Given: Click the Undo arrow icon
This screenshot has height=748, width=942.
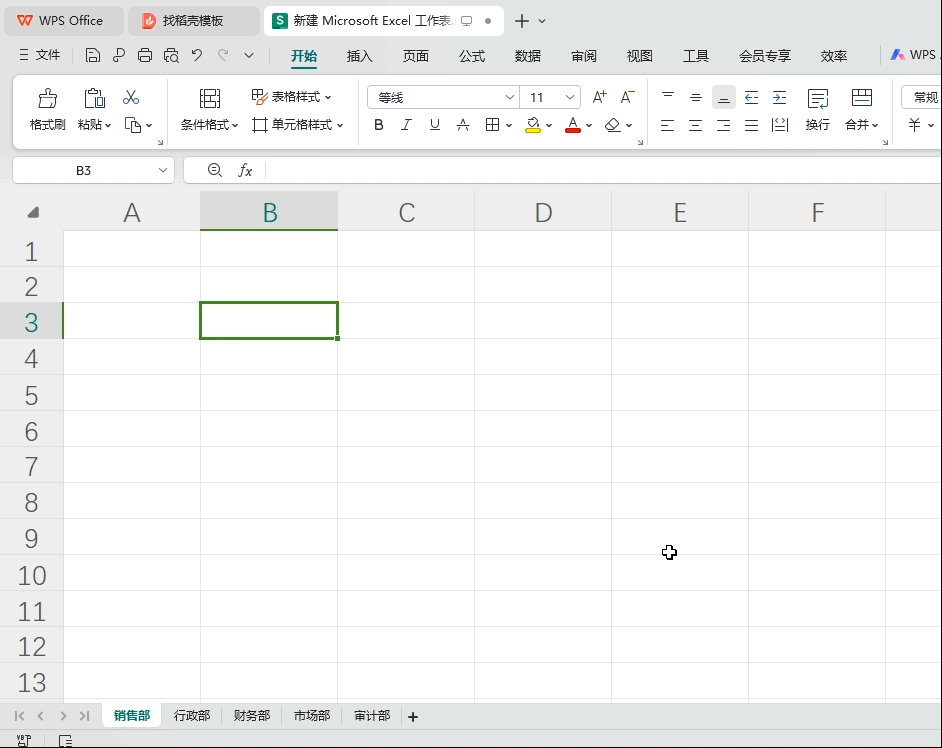Looking at the screenshot, I should [x=197, y=55].
